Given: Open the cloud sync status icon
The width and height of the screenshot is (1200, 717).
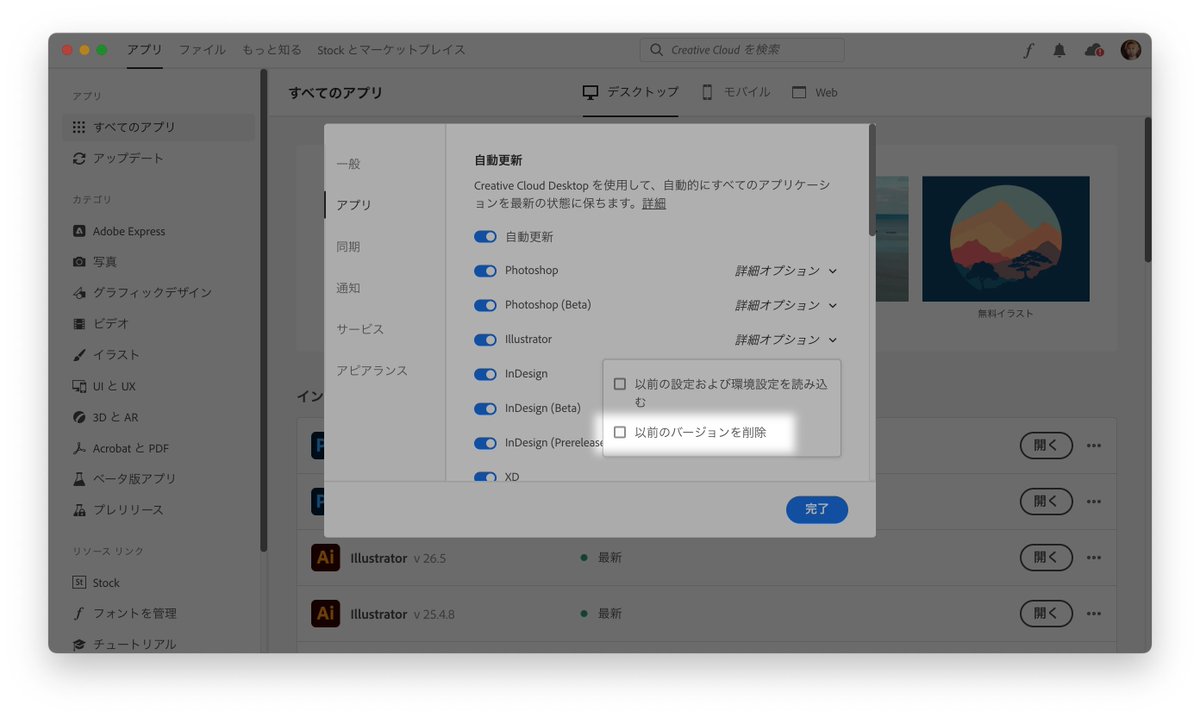Looking at the screenshot, I should click(x=1094, y=50).
